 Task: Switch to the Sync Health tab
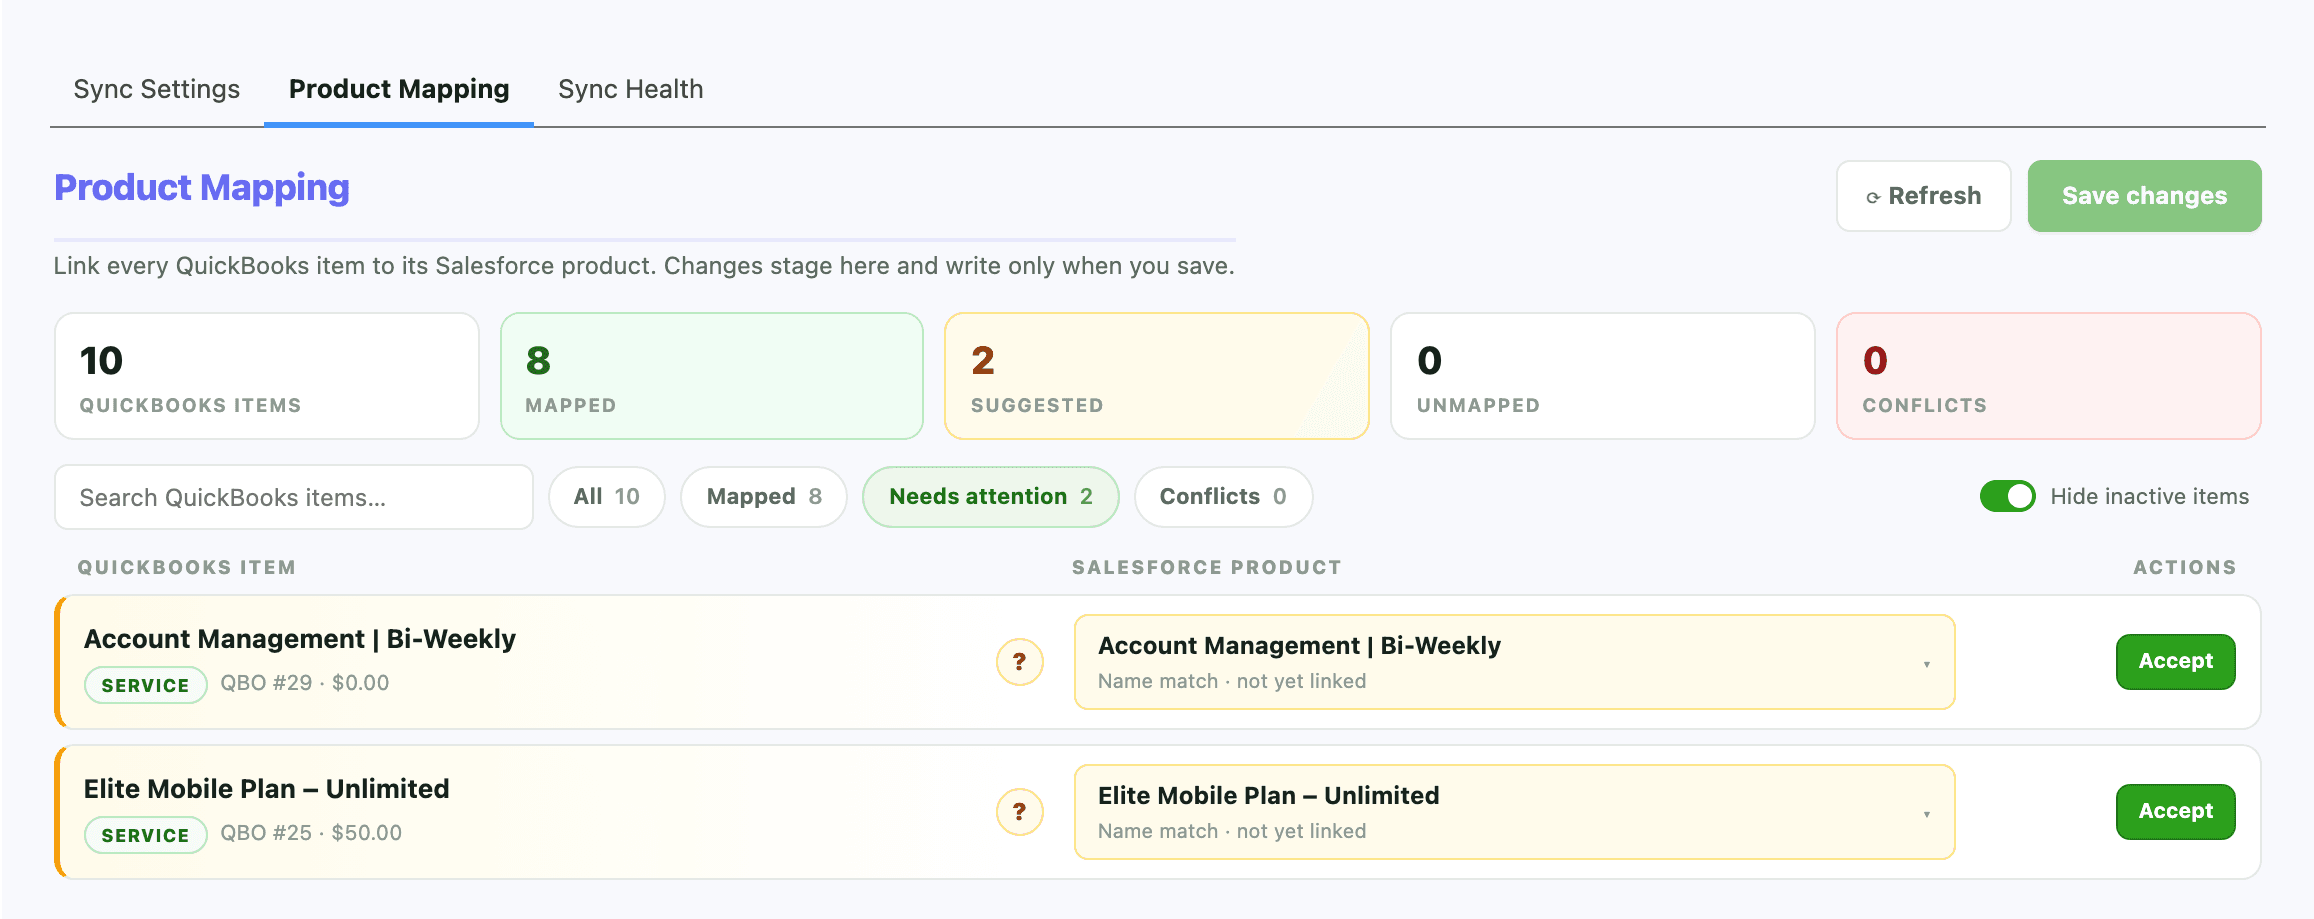[x=631, y=89]
